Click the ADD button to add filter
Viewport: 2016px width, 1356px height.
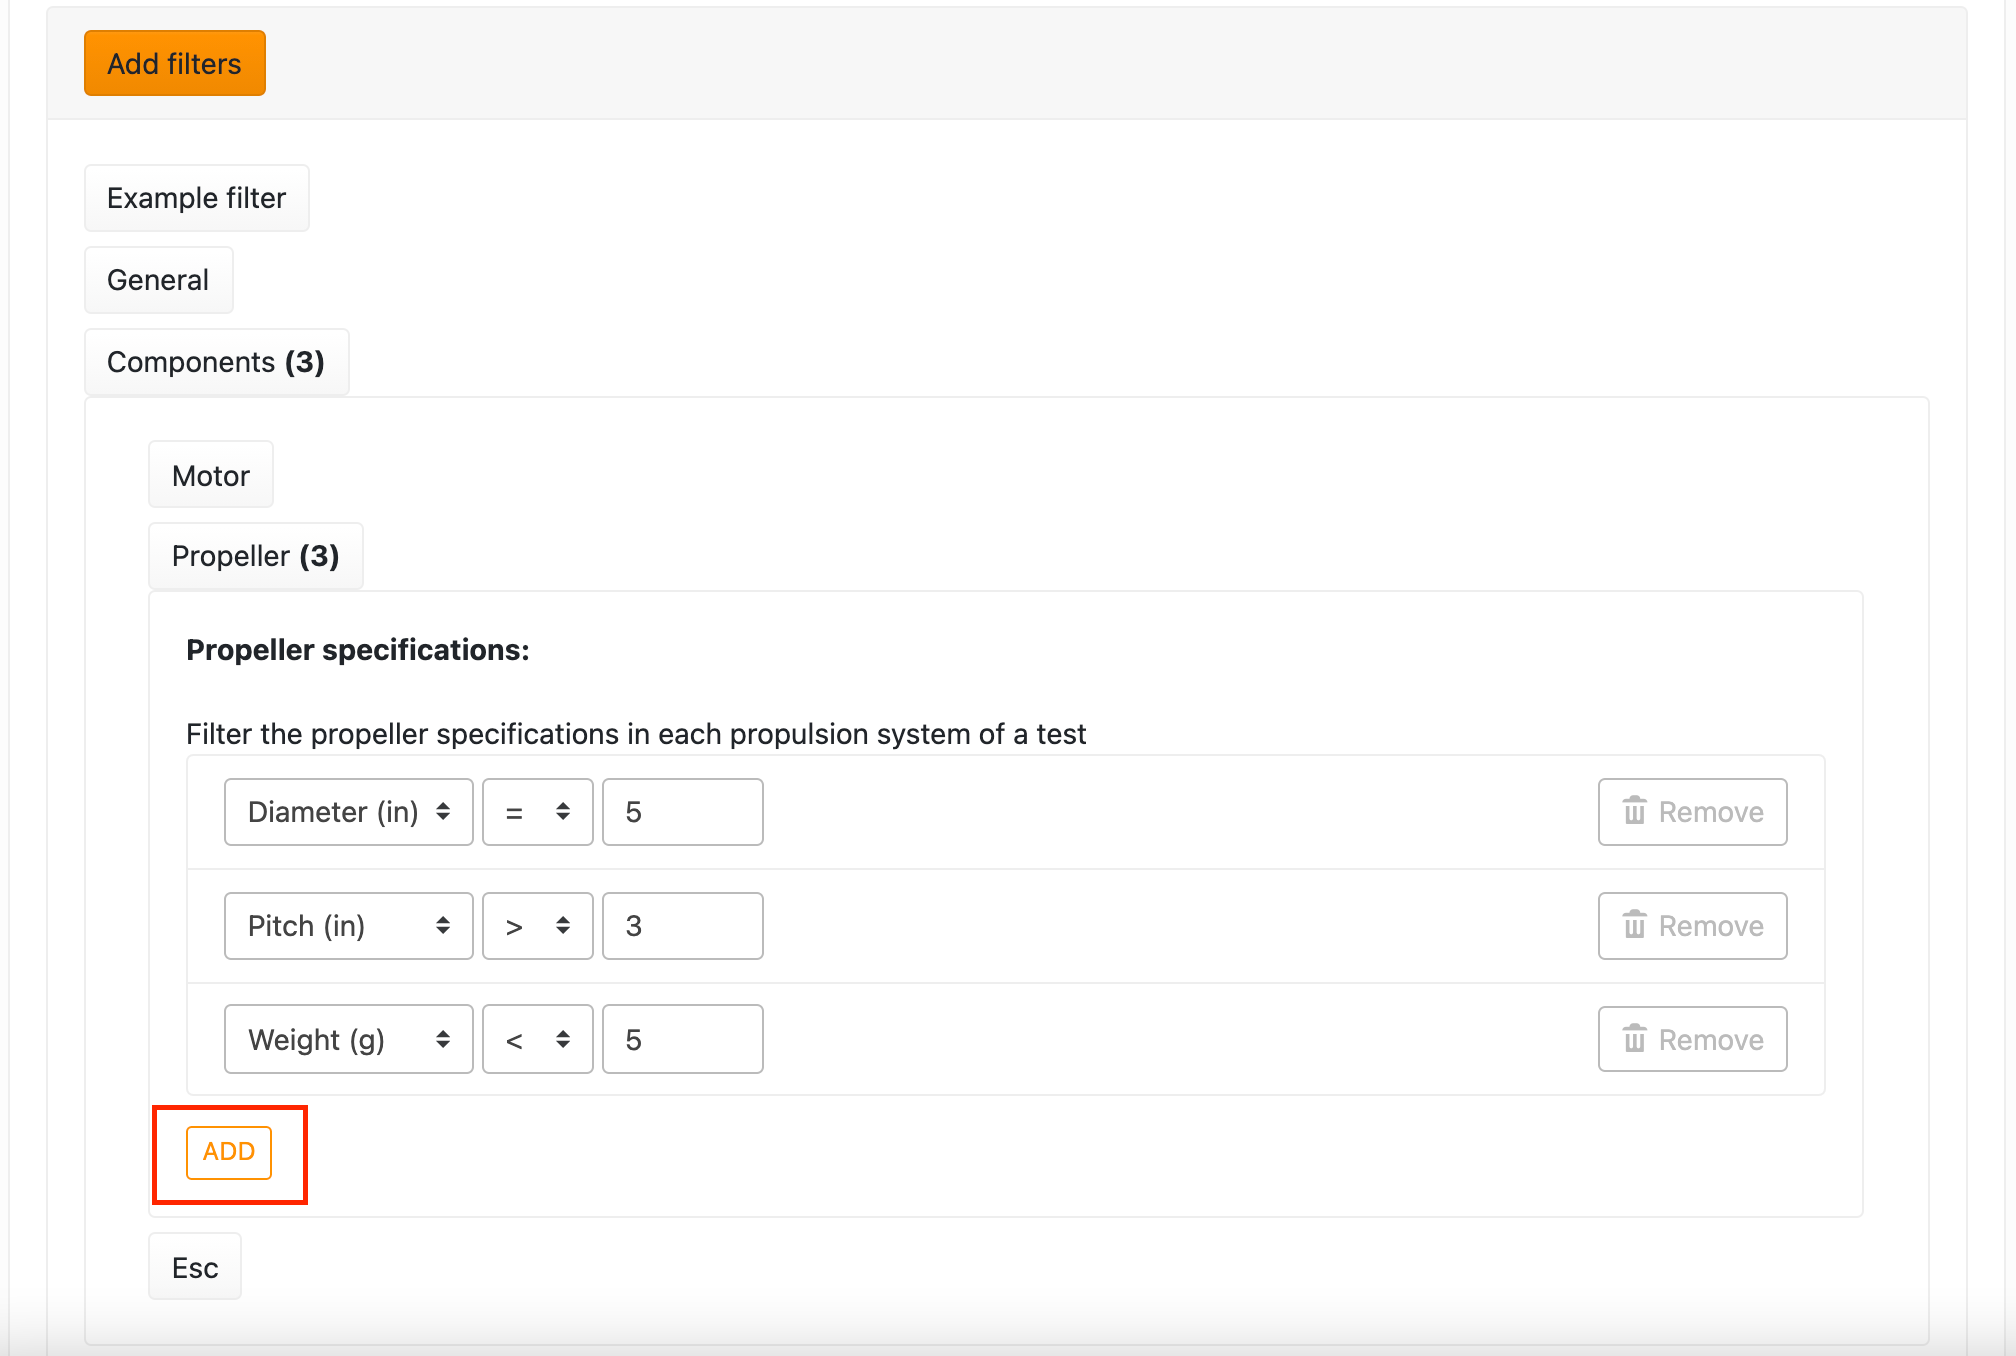pyautogui.click(x=229, y=1153)
